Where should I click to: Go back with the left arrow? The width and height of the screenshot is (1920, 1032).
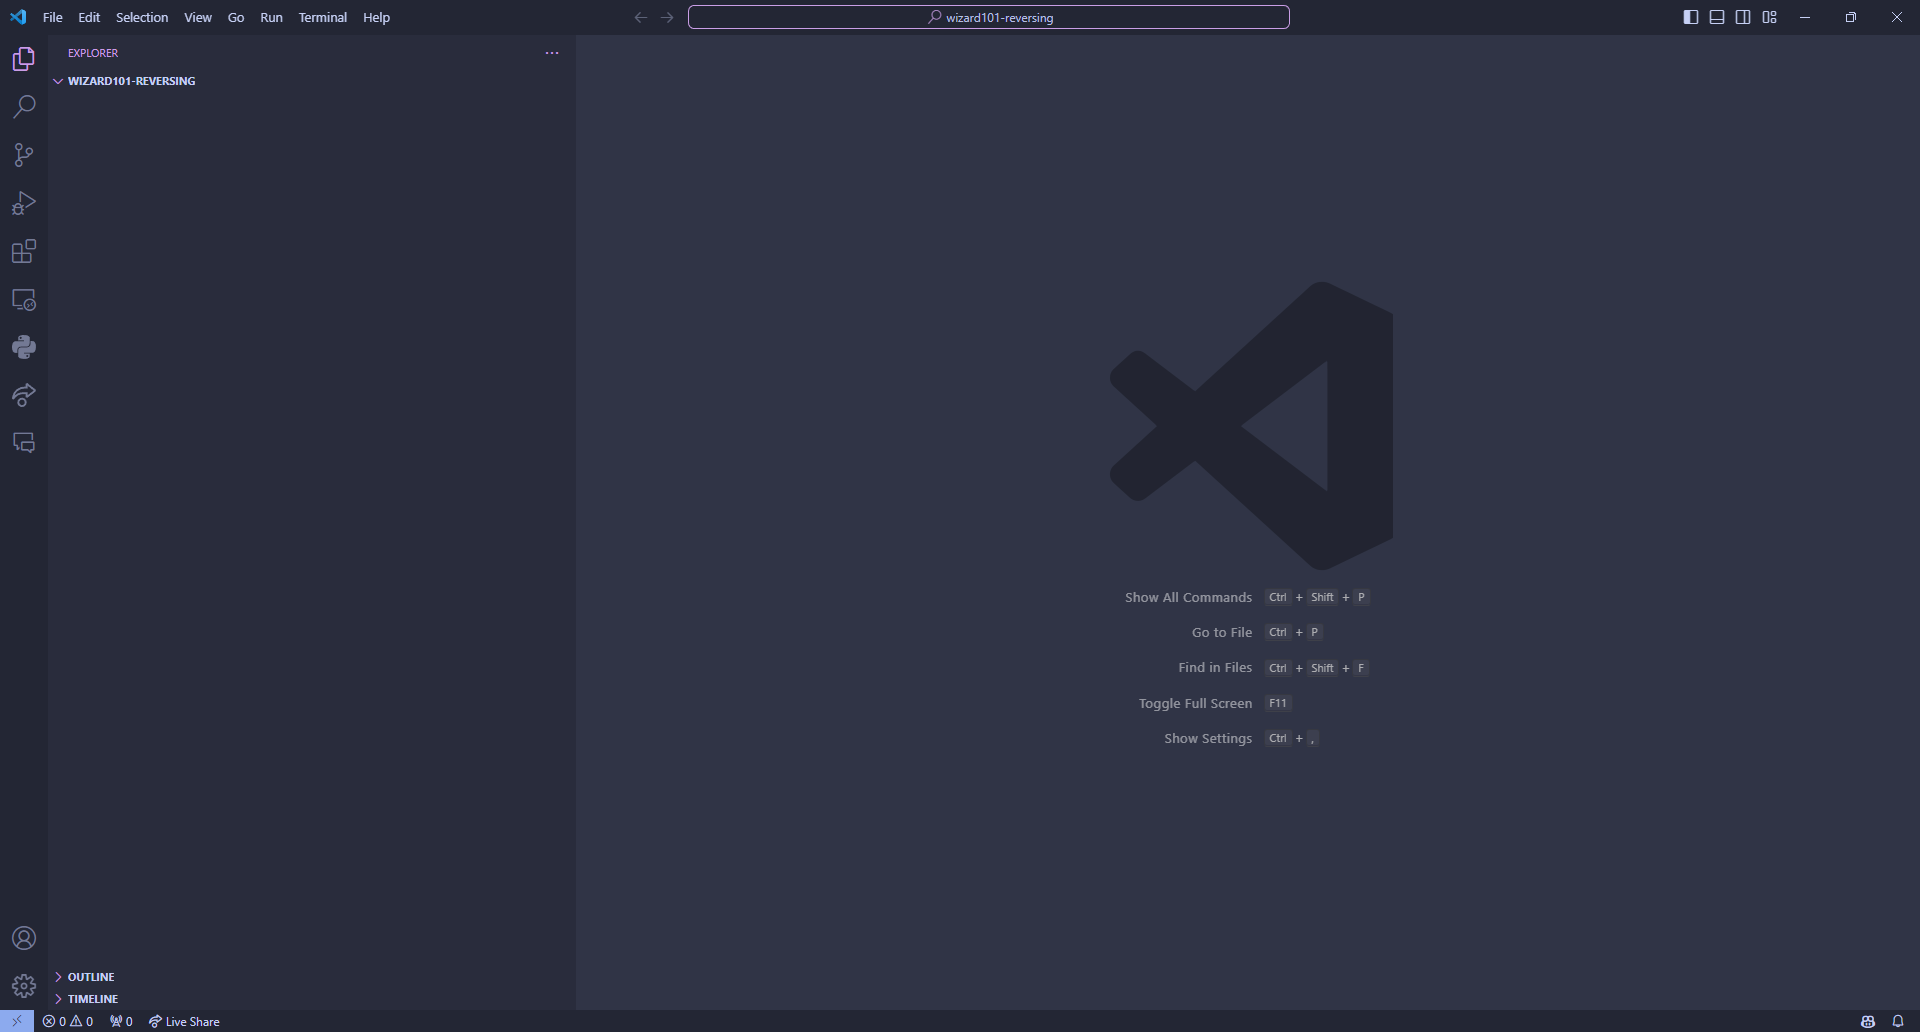pyautogui.click(x=641, y=17)
